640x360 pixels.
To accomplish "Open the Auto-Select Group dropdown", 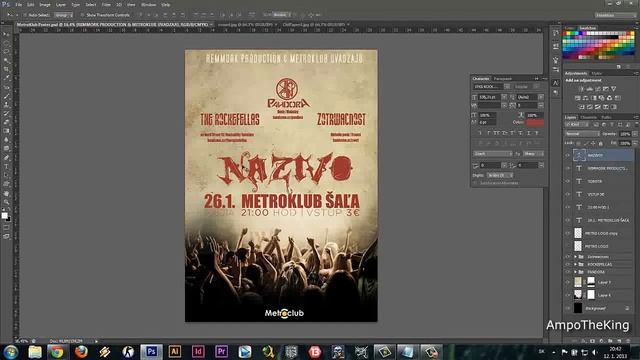I will tap(64, 15).
